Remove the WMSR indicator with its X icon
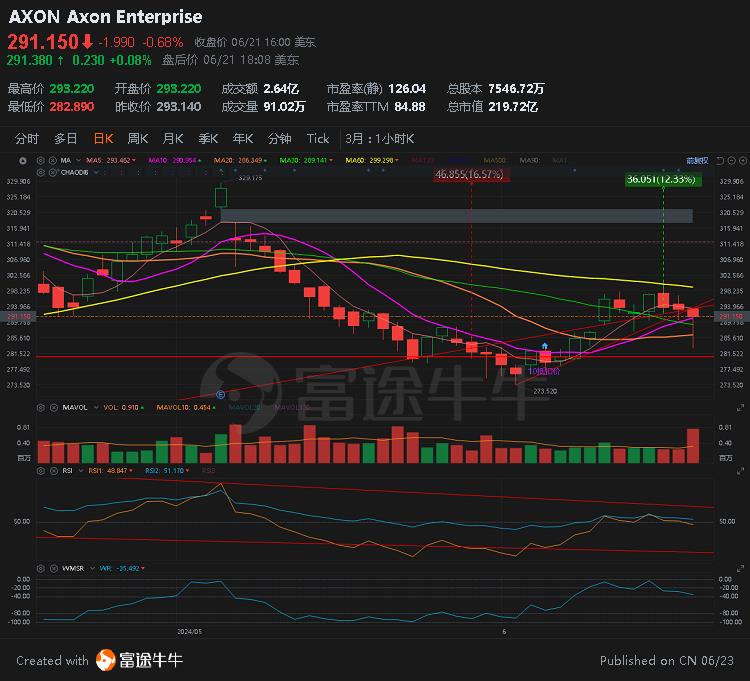The height and width of the screenshot is (681, 750). coord(54,568)
